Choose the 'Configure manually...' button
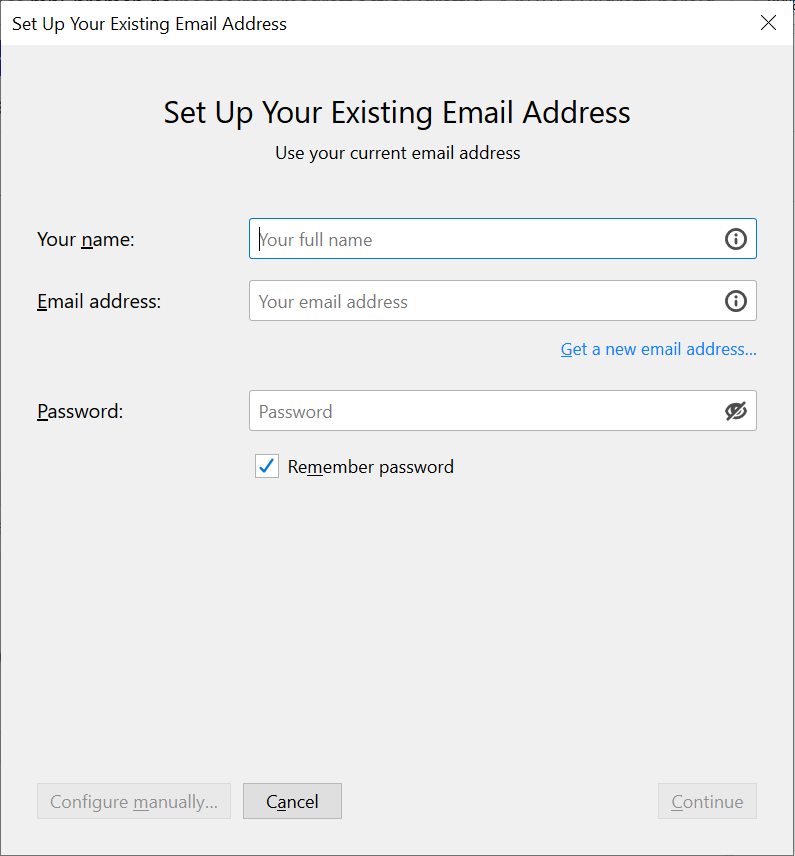The width and height of the screenshot is (795, 856). (134, 801)
